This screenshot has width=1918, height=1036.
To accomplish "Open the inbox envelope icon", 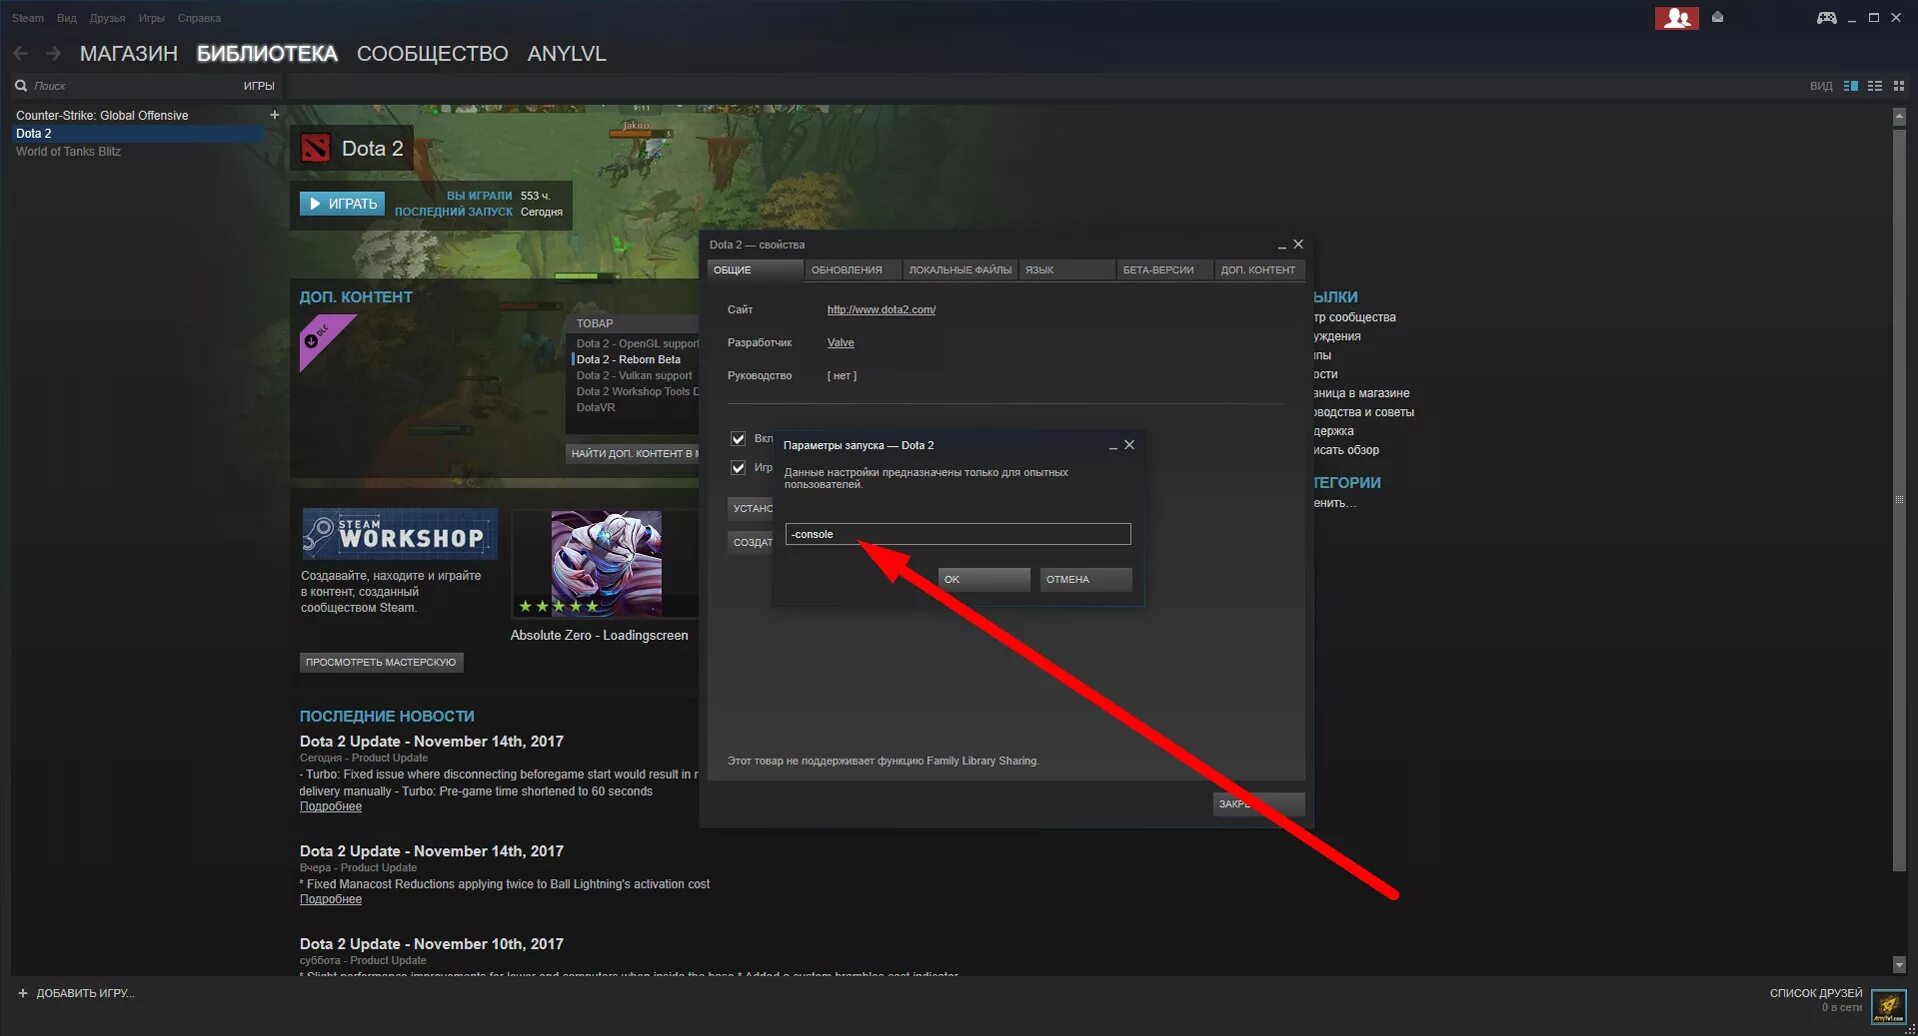I will click(x=1718, y=17).
